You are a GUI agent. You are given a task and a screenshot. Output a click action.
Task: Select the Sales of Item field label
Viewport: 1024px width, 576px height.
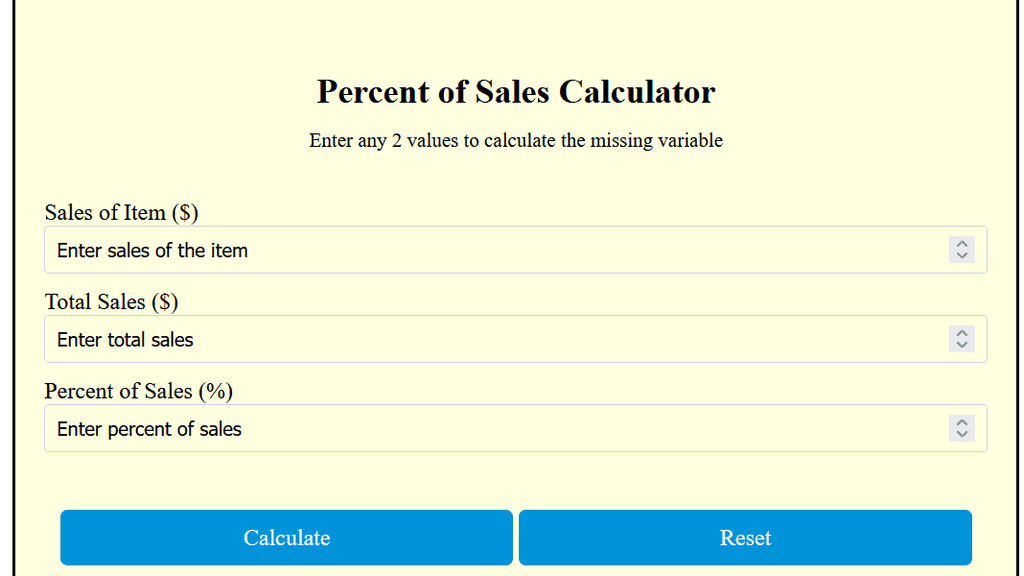click(120, 212)
